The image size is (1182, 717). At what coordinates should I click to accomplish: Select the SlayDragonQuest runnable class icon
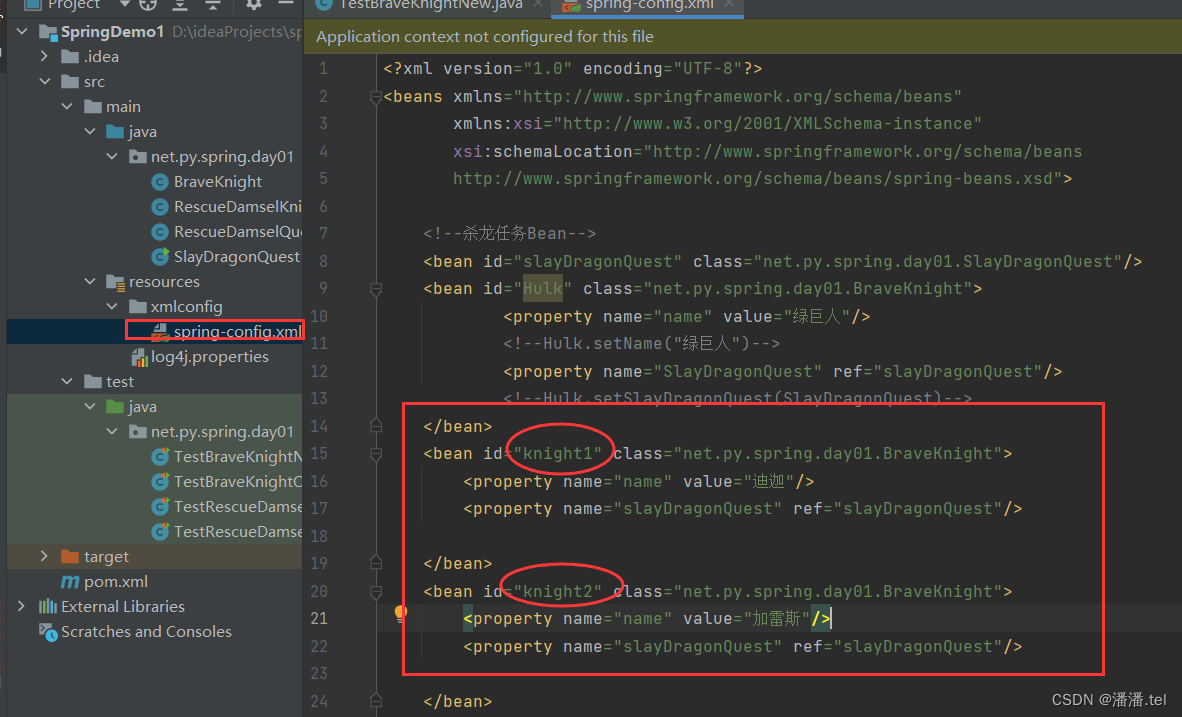[x=160, y=256]
